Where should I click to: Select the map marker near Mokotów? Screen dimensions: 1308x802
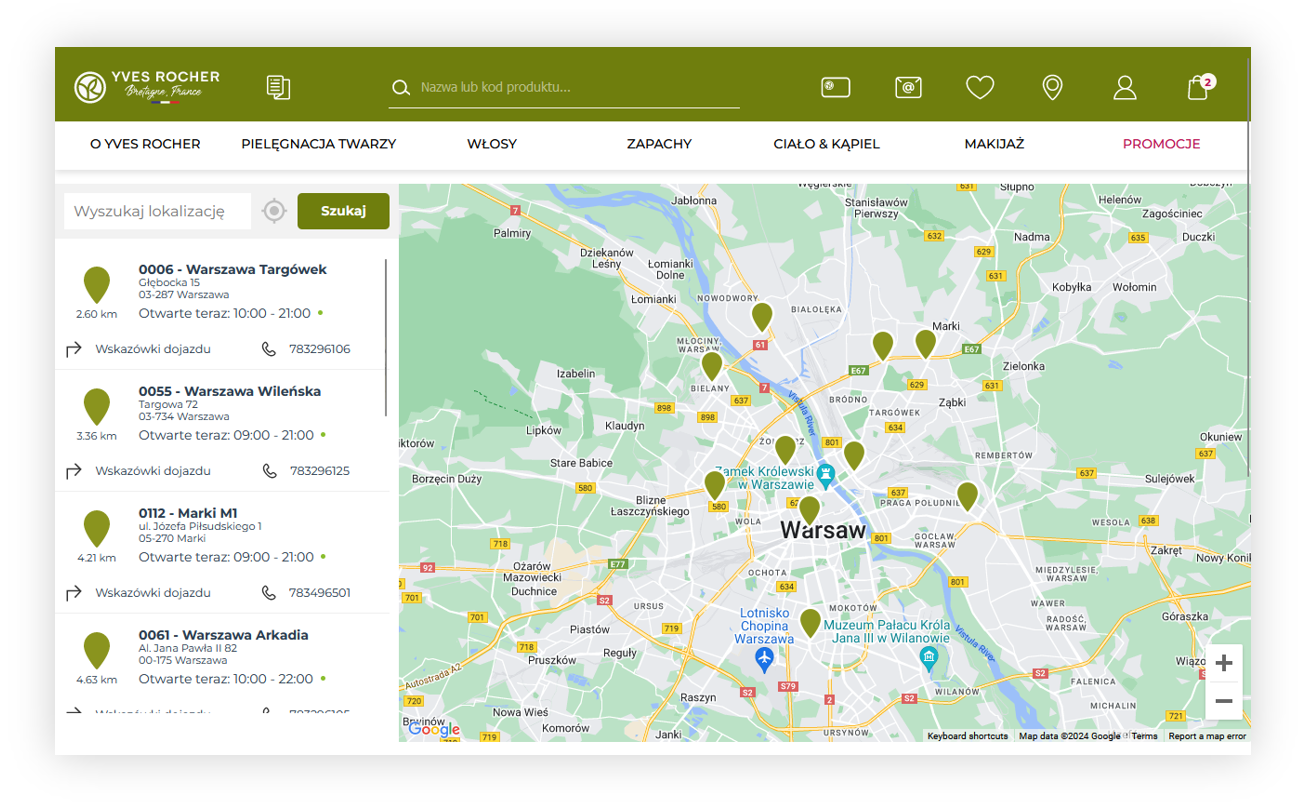pyautogui.click(x=810, y=623)
